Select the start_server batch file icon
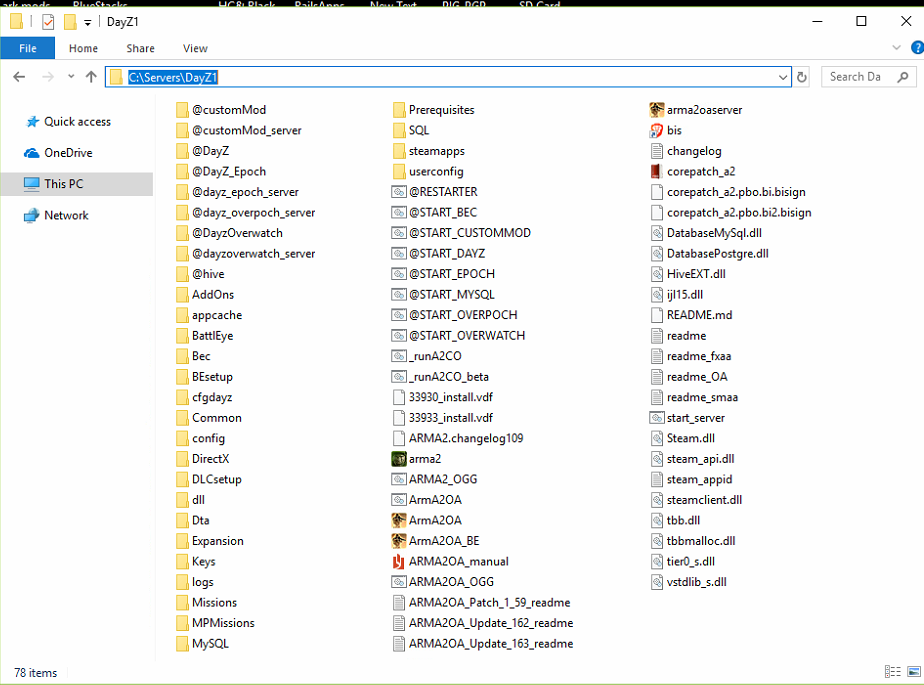Screen dimensions: 924x685 [x=656, y=418]
